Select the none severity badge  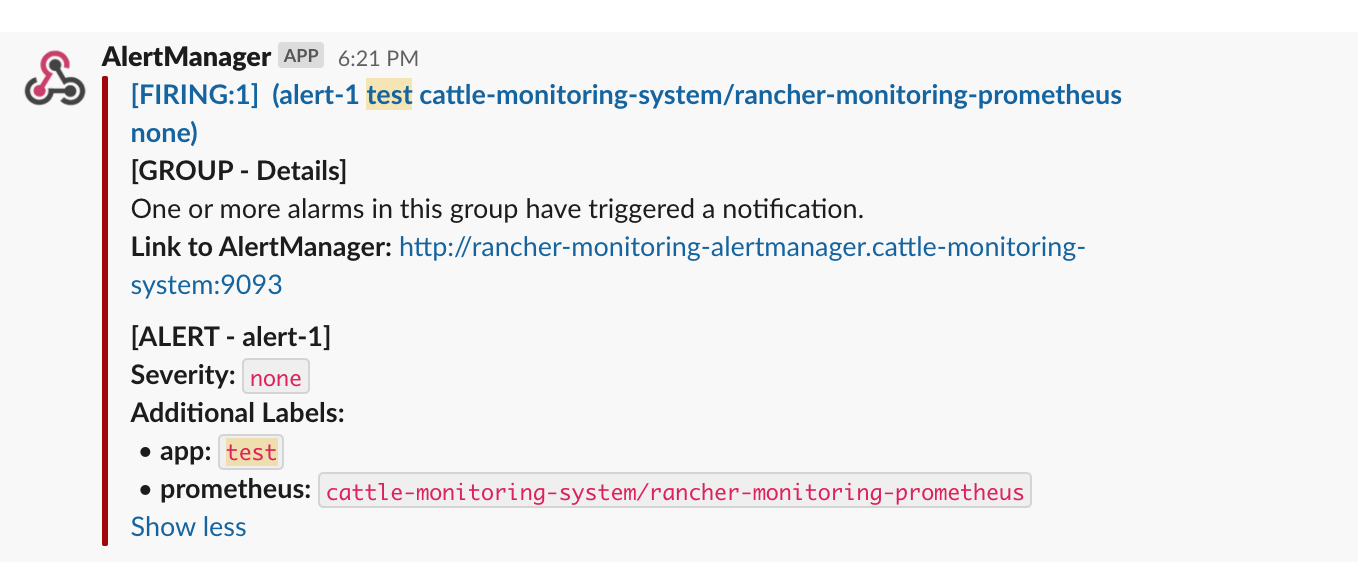(275, 377)
